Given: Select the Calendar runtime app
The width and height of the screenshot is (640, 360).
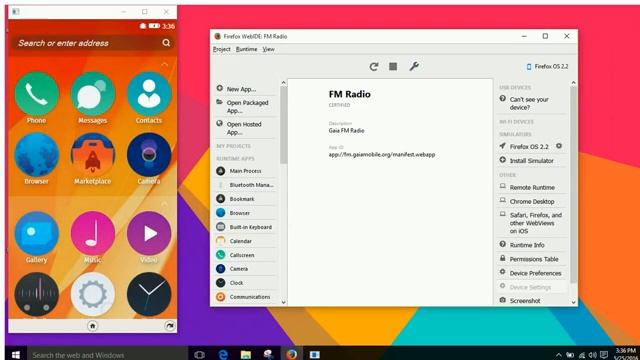Looking at the screenshot, I should tap(245, 241).
